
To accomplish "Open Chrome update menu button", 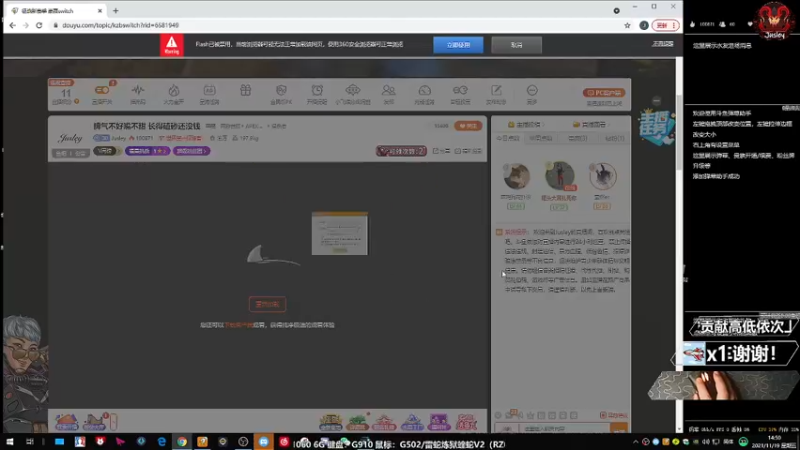I will [x=665, y=25].
